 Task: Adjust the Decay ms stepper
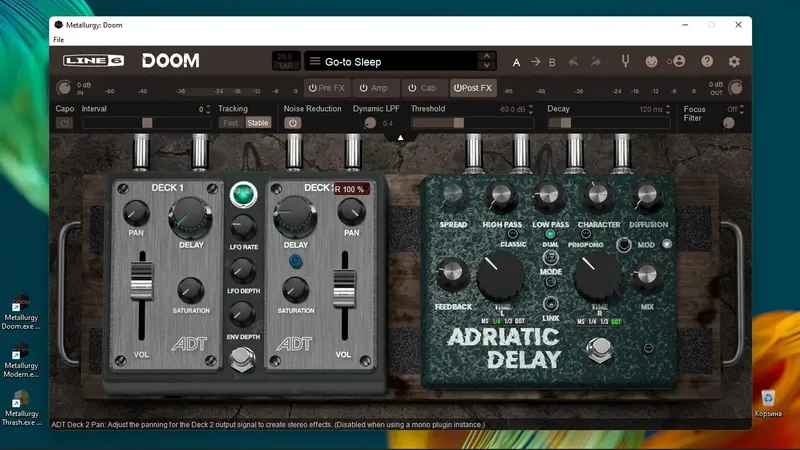668,109
